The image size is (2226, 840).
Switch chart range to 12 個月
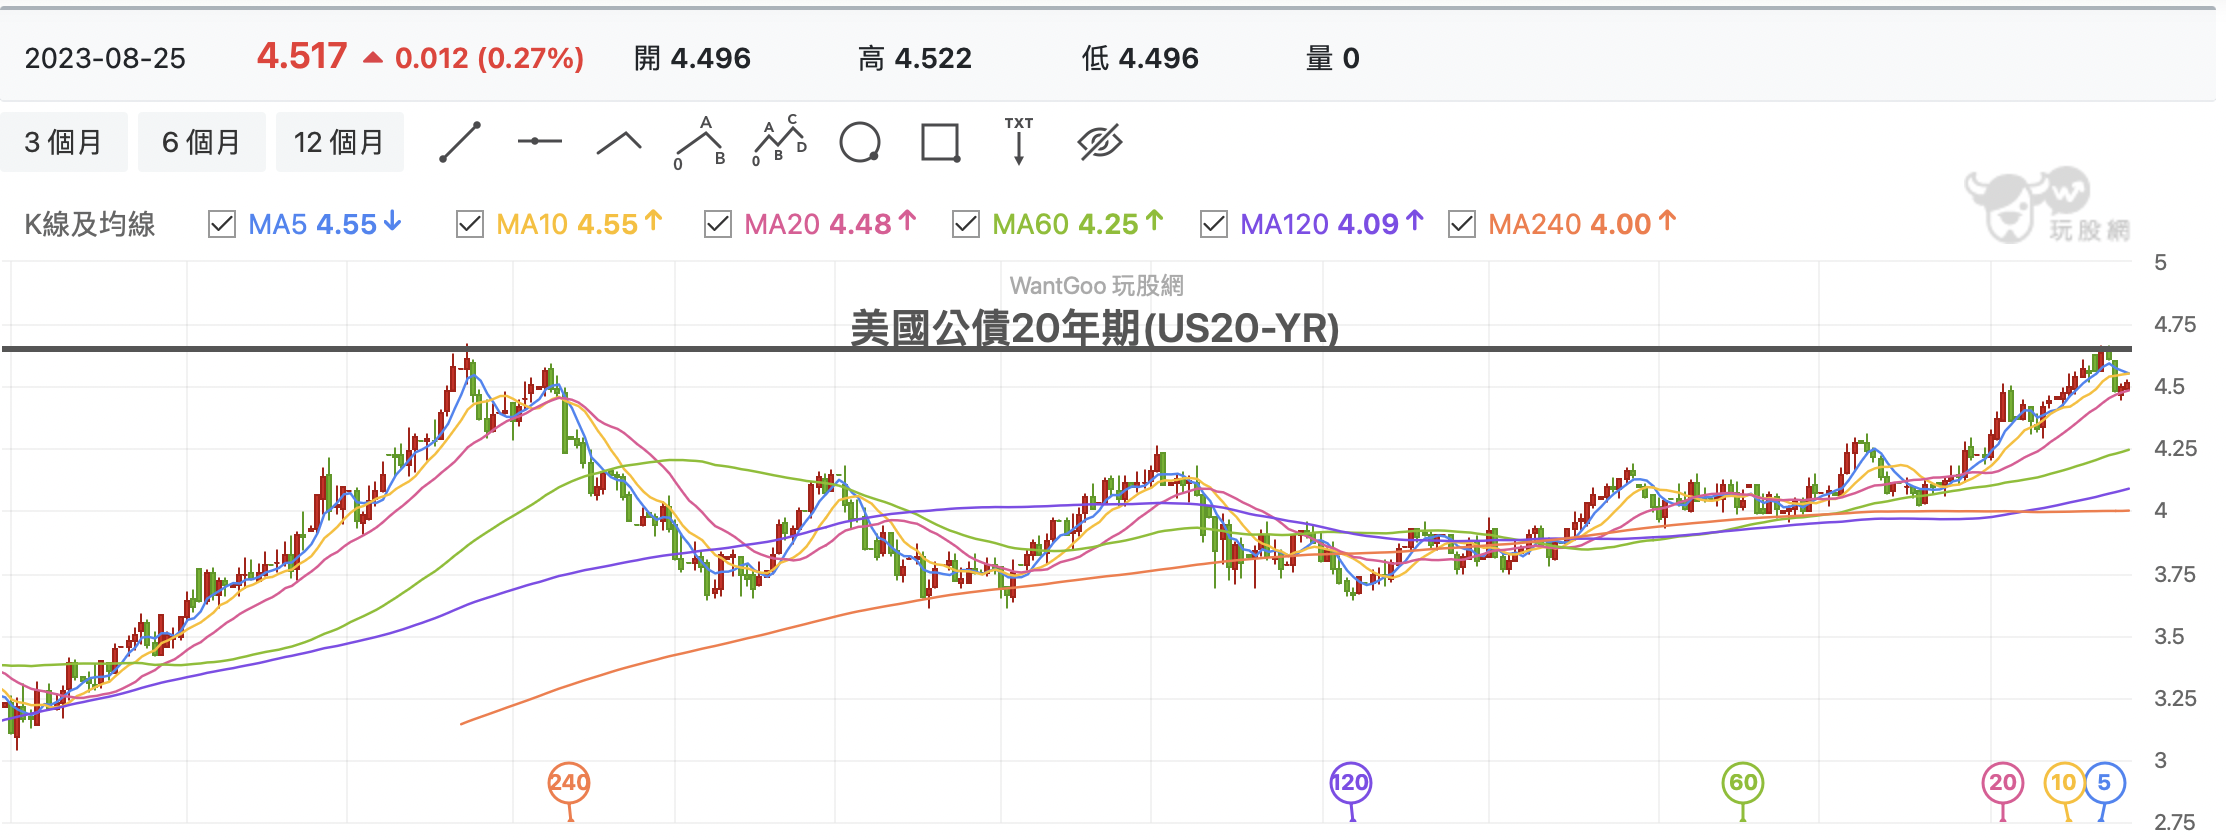click(339, 142)
